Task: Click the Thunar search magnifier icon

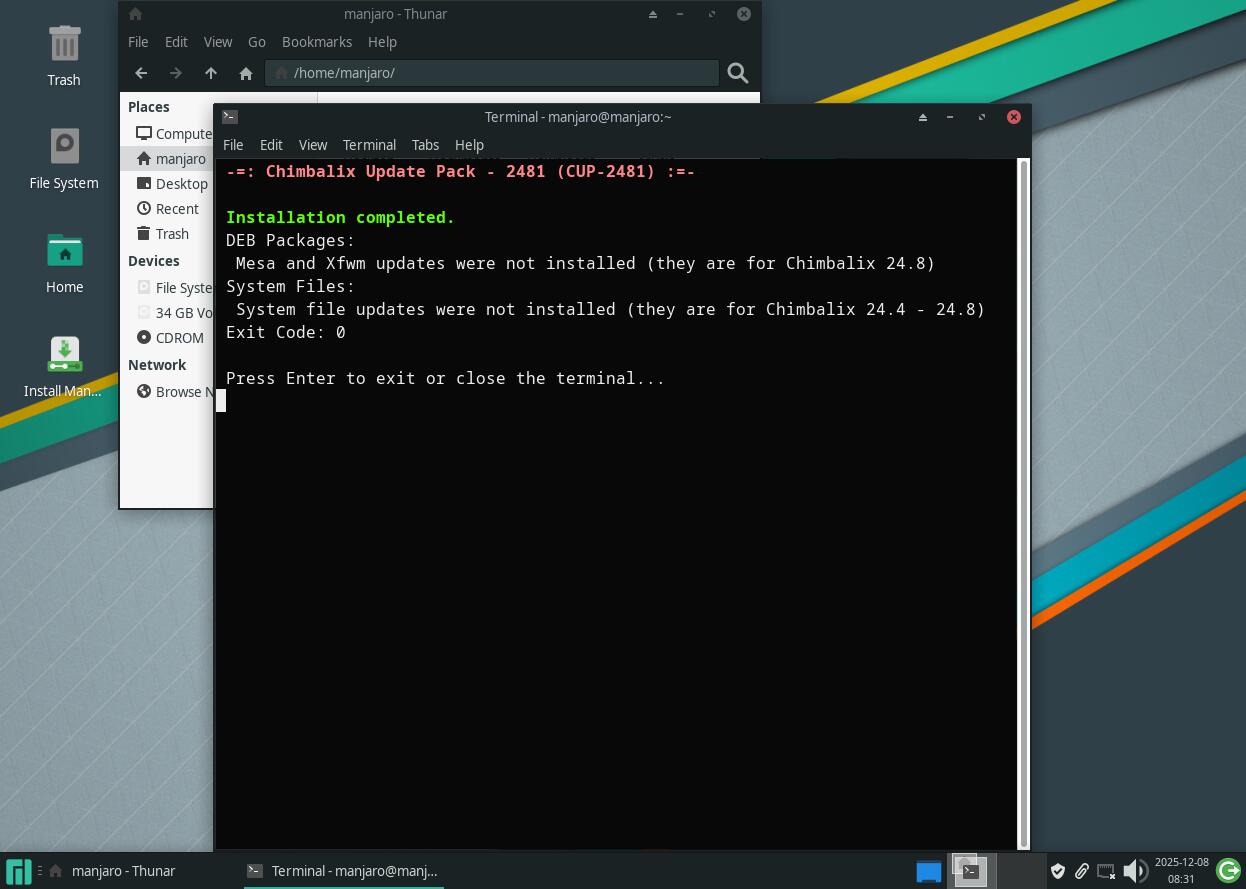Action: click(x=738, y=73)
